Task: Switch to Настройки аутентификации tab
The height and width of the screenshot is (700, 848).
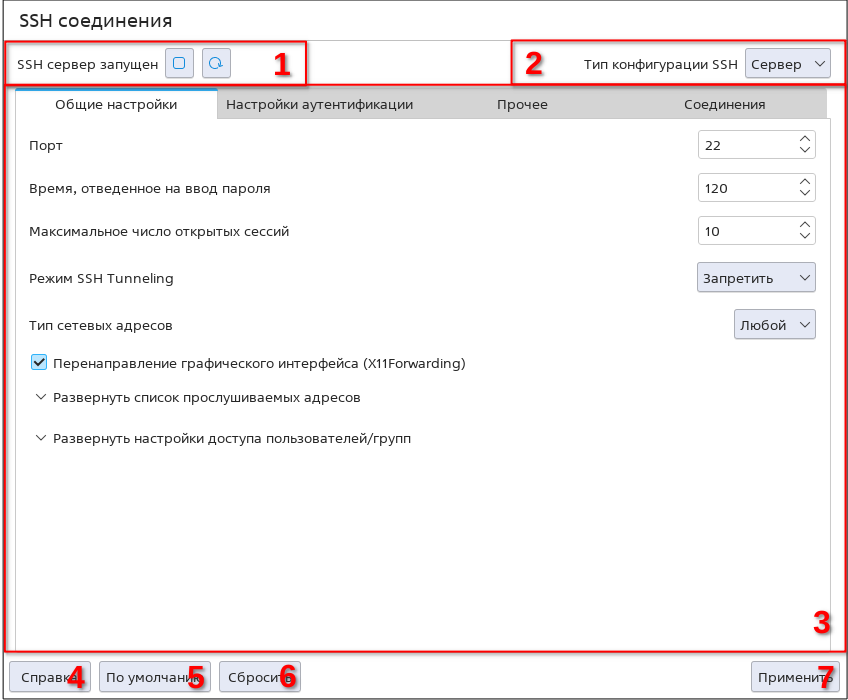Action: [x=319, y=104]
